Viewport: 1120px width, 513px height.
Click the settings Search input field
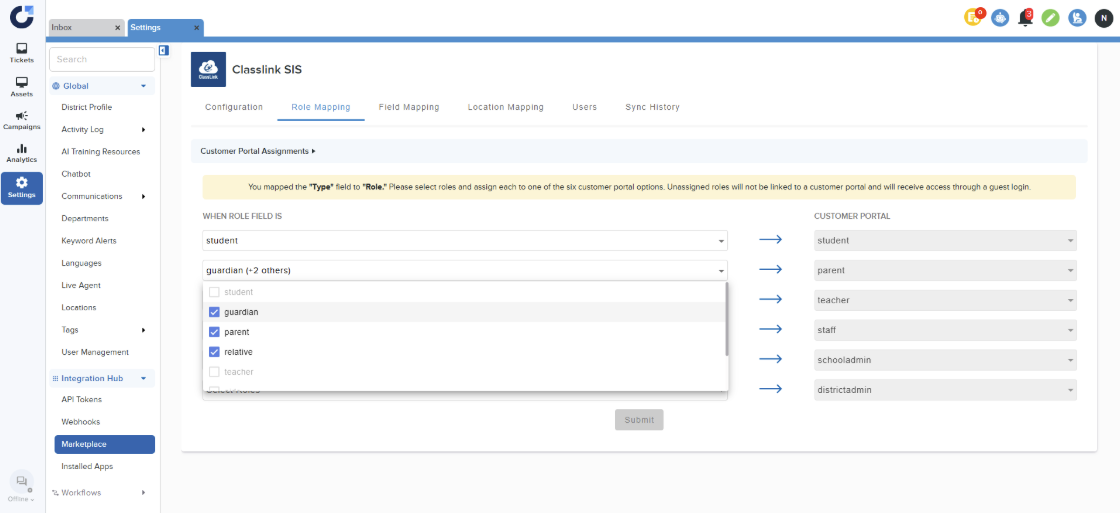[x=102, y=59]
